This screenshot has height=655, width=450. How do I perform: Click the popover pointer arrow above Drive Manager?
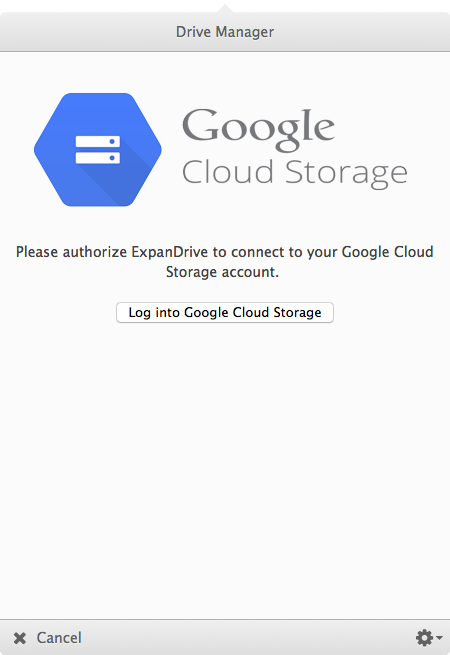(x=225, y=8)
